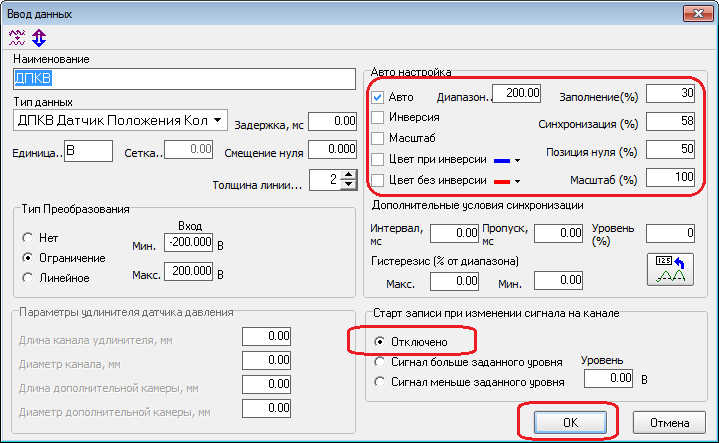Screen dimensions: 719x443
Task: Click the Мин. input field with -200.000
Action: tap(188, 242)
